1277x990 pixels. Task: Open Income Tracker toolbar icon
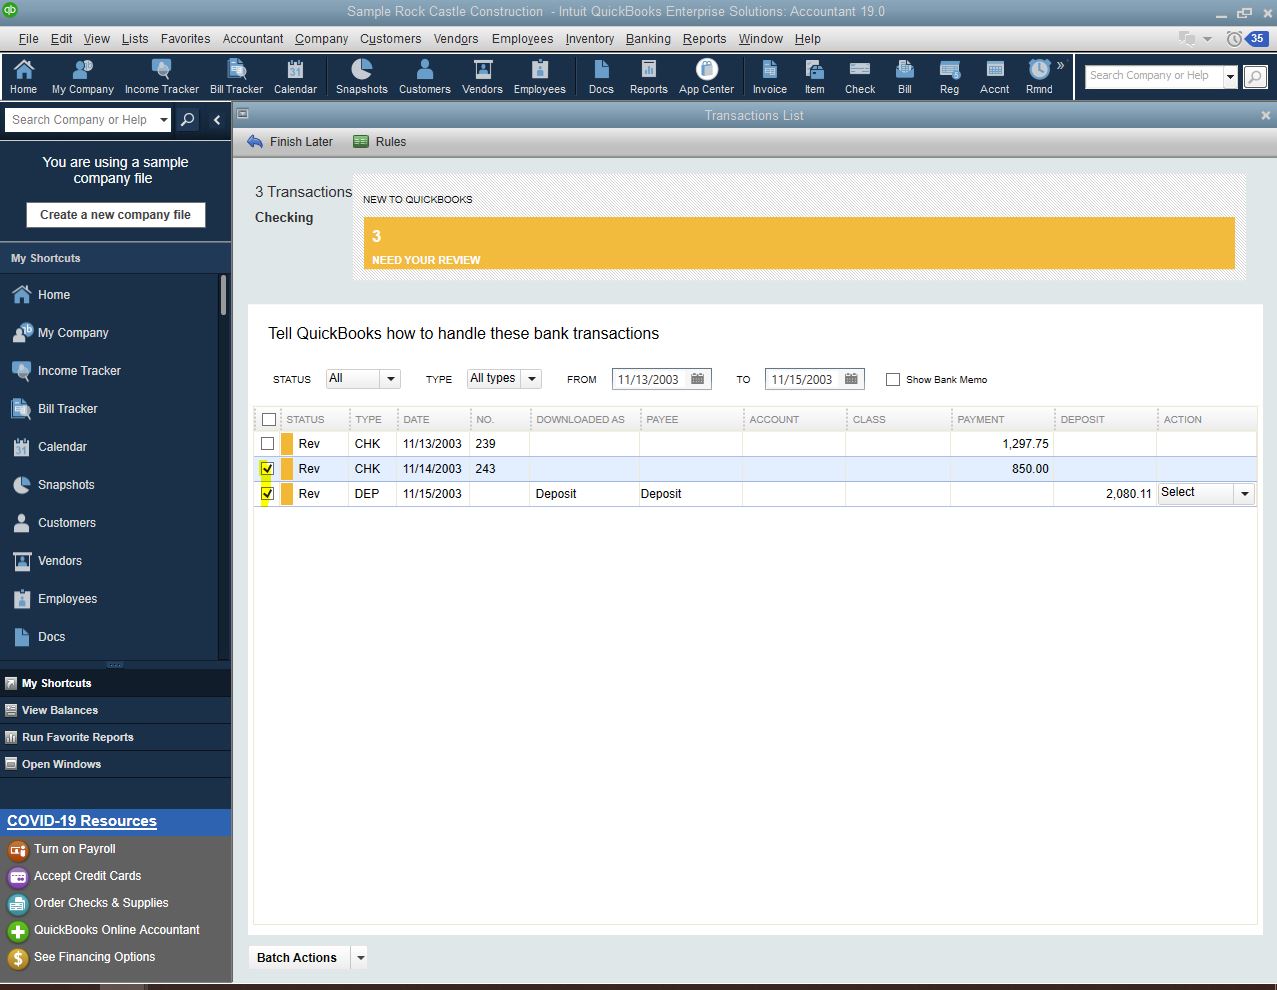pos(161,76)
